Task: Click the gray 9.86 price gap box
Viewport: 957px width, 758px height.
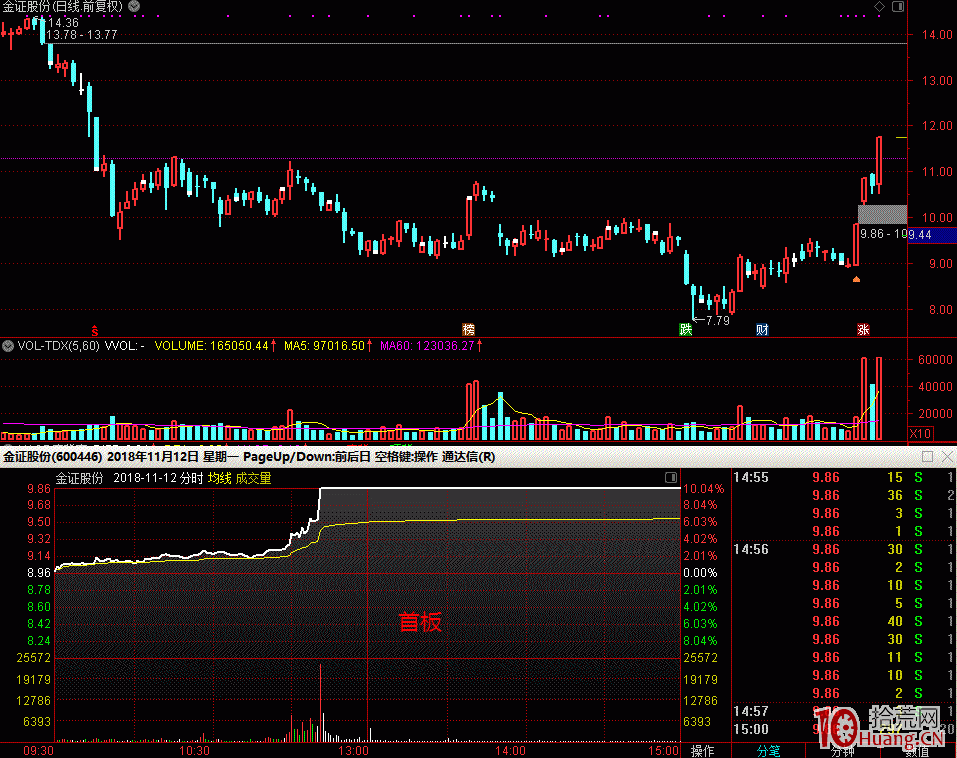Action: [x=881, y=213]
